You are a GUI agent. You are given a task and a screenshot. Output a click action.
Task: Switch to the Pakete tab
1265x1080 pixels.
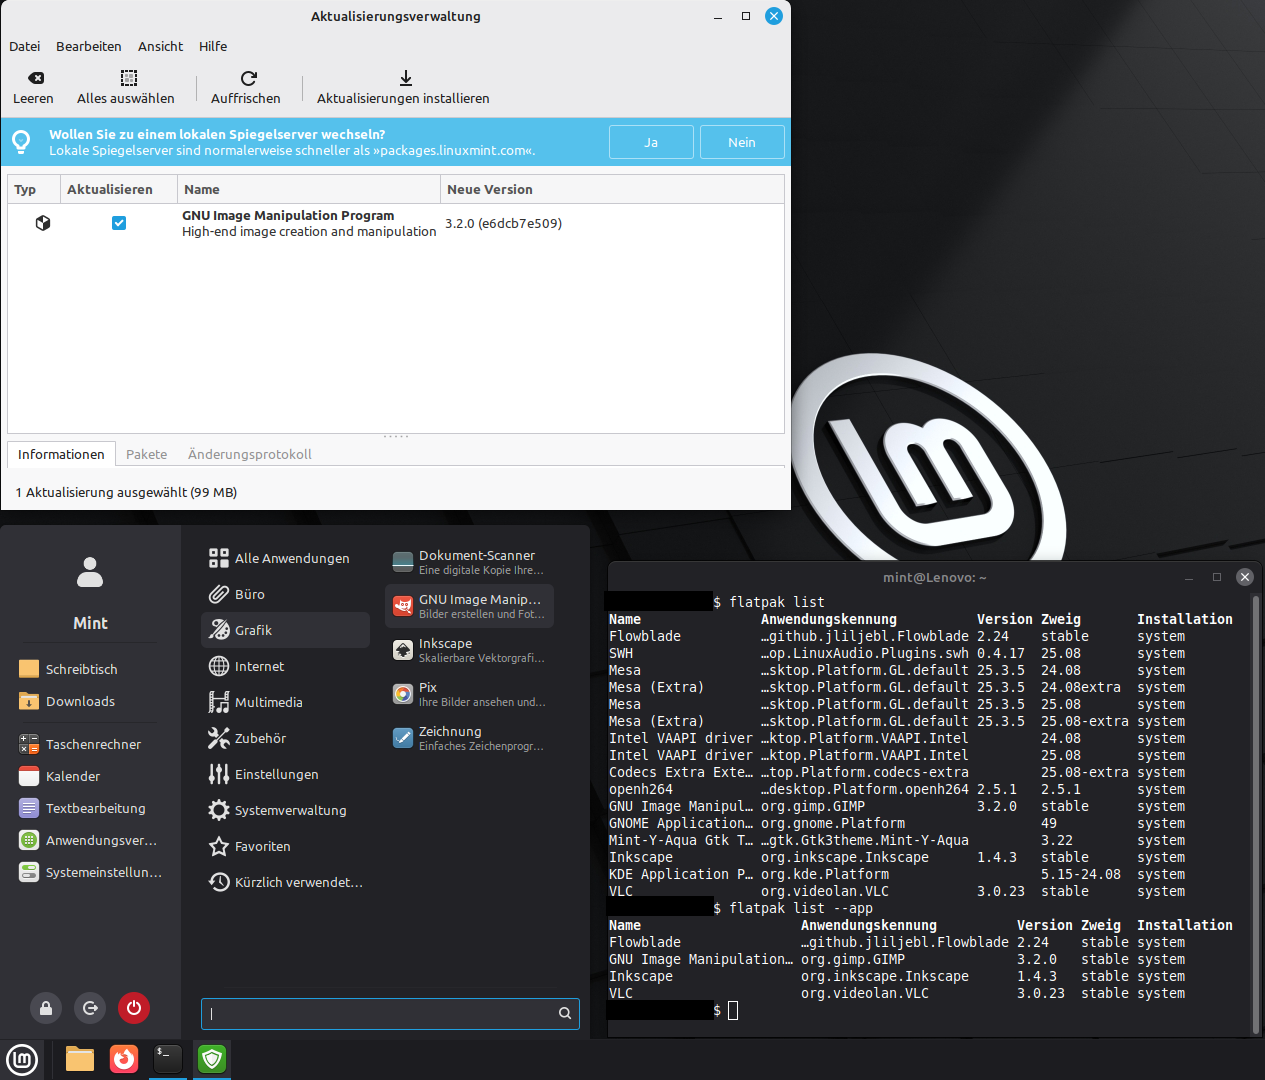[x=147, y=454]
